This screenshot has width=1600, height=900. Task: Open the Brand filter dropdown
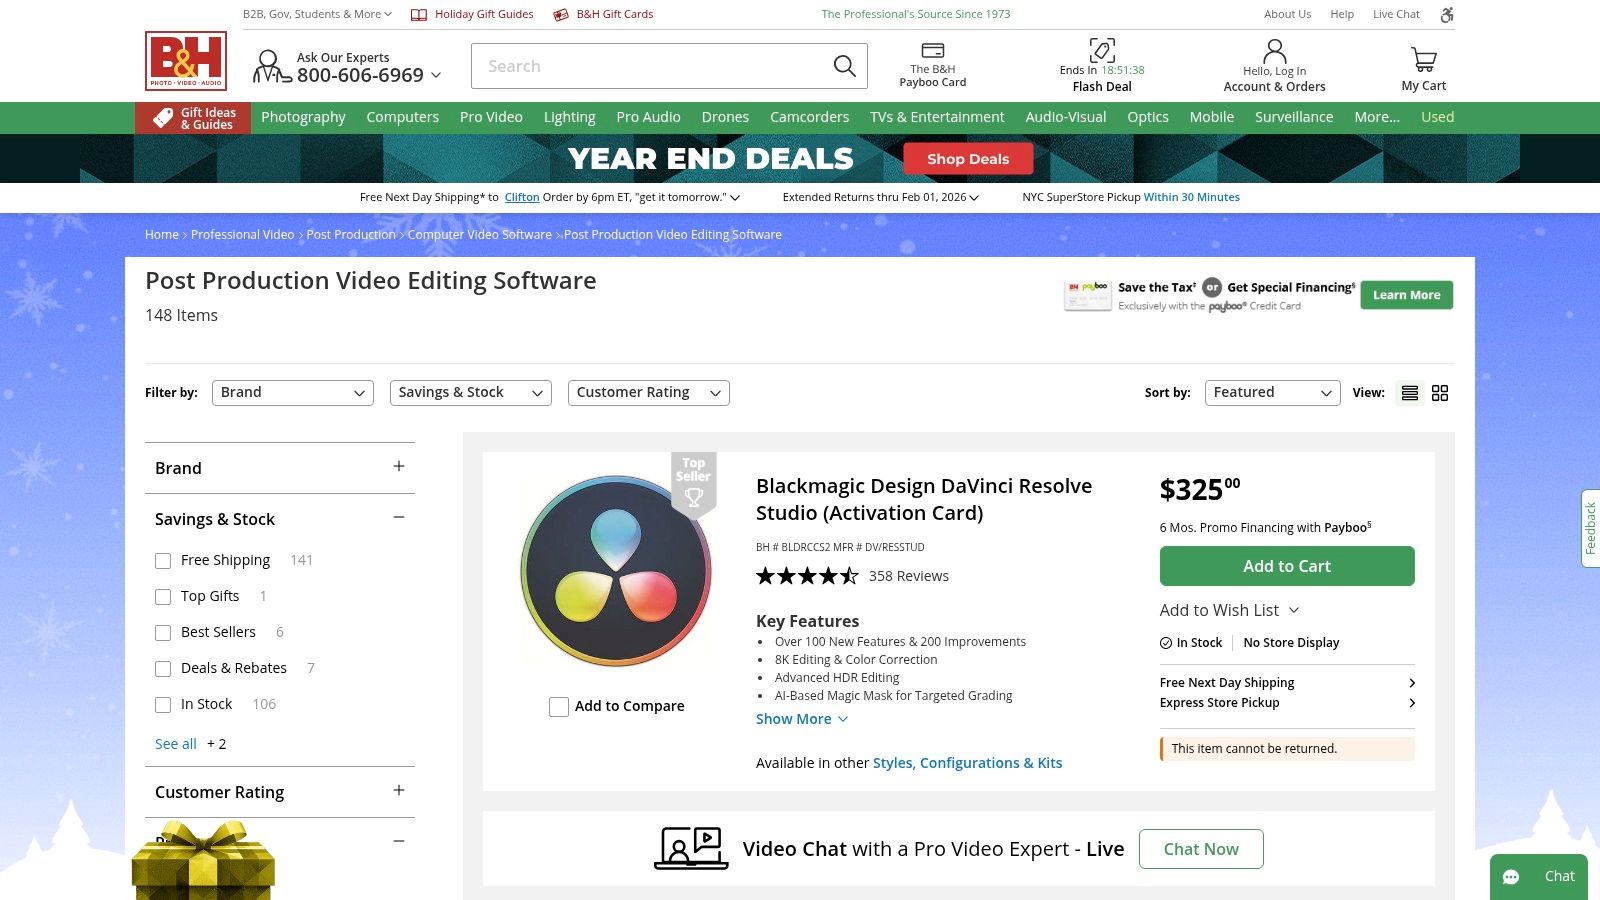pyautogui.click(x=292, y=392)
